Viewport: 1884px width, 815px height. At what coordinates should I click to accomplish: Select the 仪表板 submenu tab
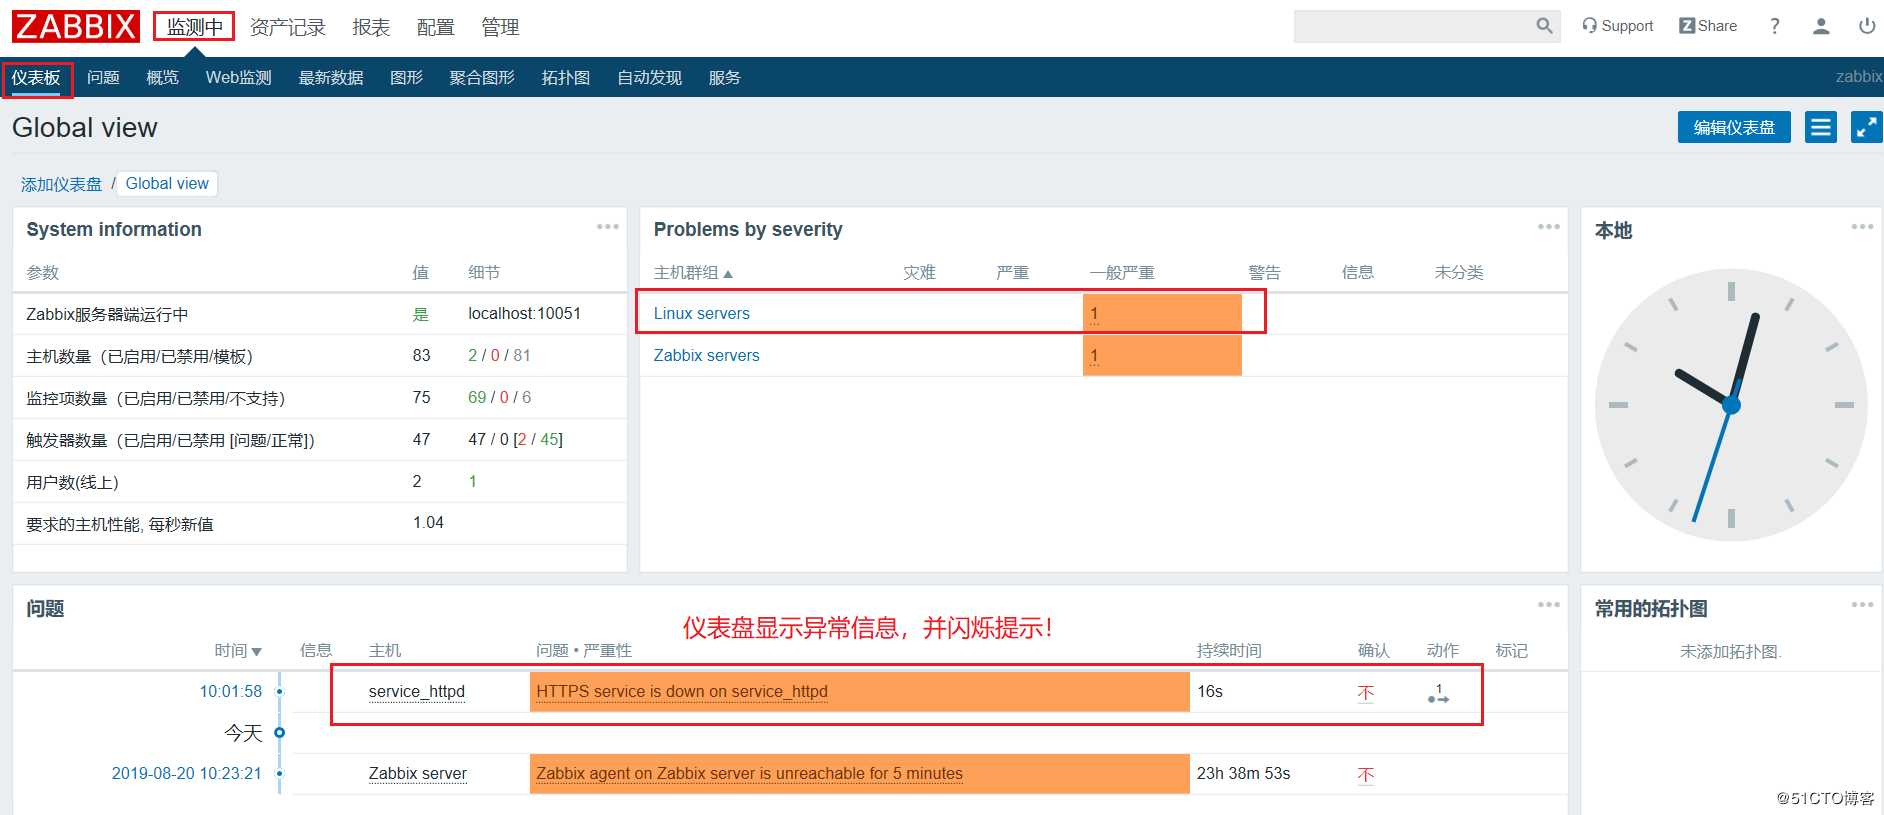tap(36, 78)
